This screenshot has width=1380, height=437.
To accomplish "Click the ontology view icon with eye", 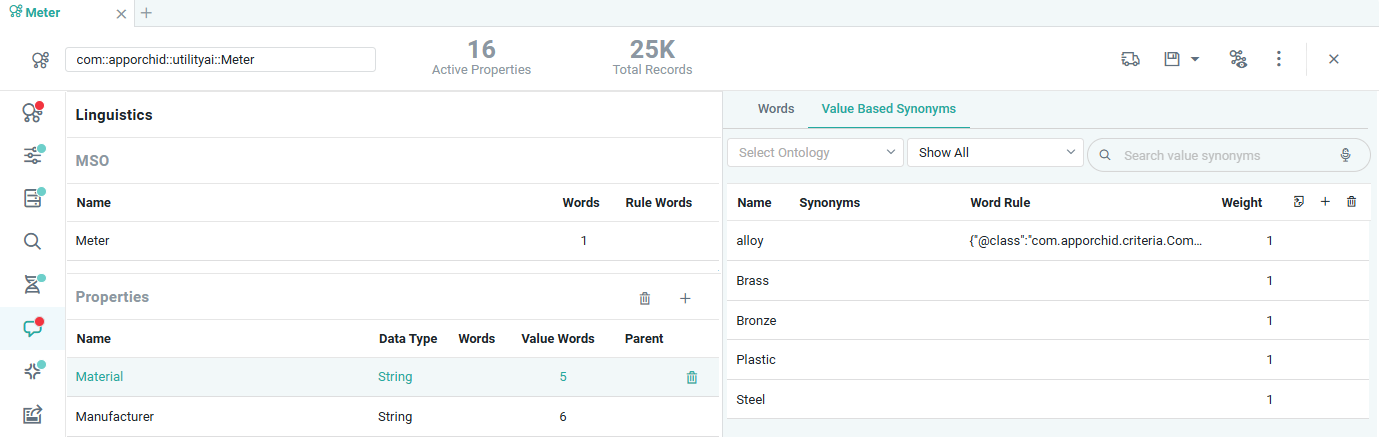I will tap(1238, 60).
